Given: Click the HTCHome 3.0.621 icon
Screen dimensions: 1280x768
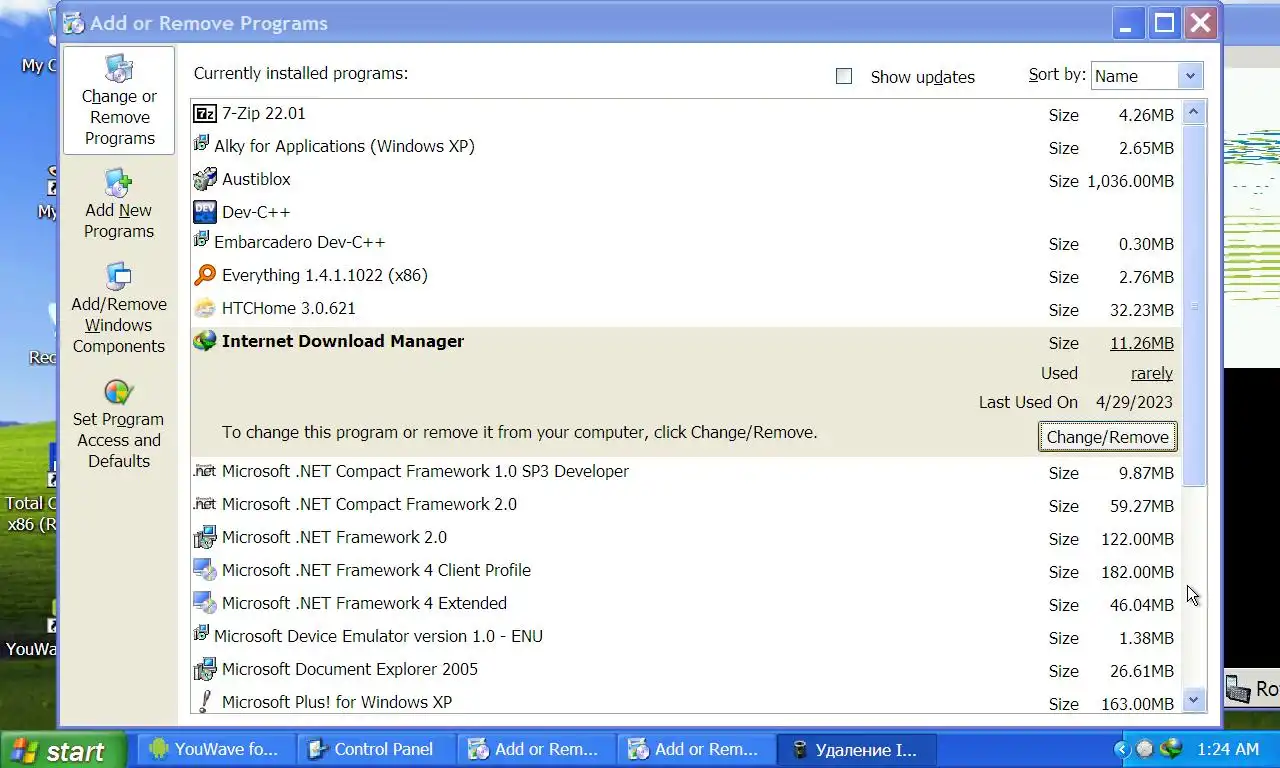Looking at the screenshot, I should click(204, 308).
